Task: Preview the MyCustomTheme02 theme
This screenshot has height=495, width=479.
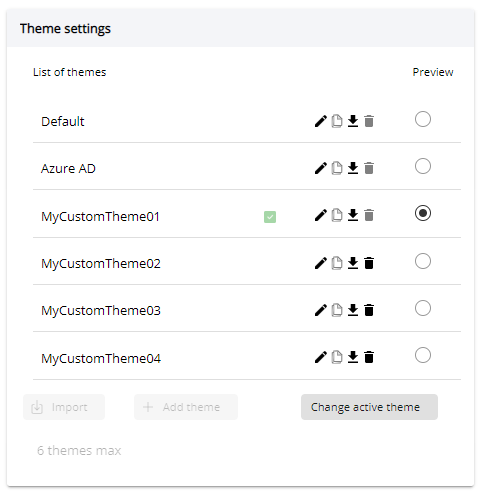Action: tap(423, 261)
